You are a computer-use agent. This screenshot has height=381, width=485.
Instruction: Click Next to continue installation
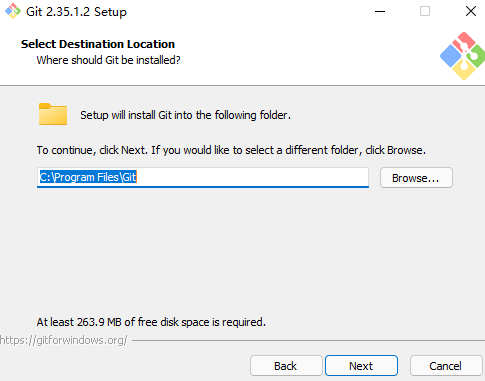click(361, 366)
